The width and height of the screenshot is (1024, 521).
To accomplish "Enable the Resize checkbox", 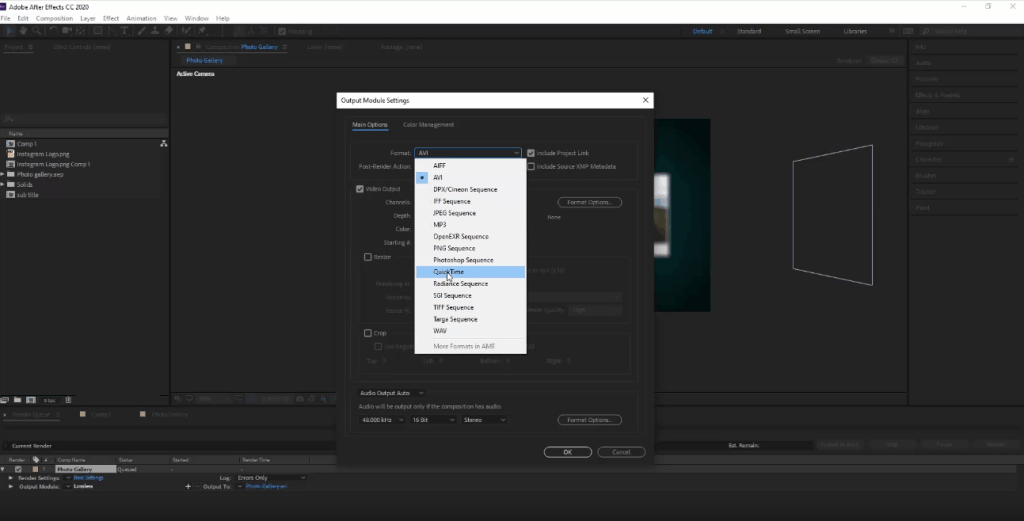I will point(368,257).
